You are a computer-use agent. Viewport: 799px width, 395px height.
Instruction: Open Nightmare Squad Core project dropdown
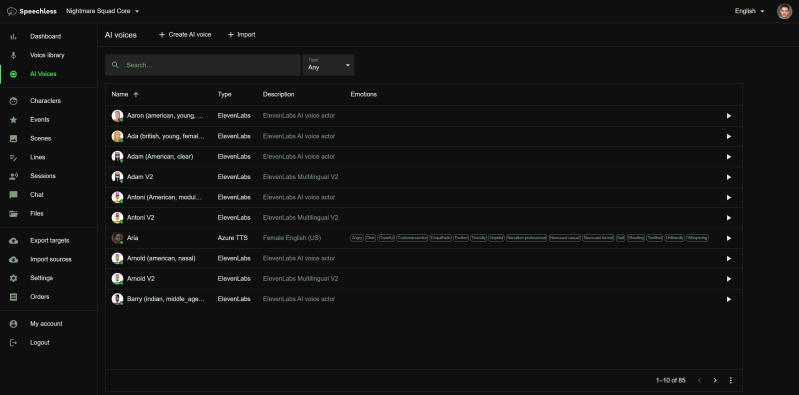click(x=102, y=11)
